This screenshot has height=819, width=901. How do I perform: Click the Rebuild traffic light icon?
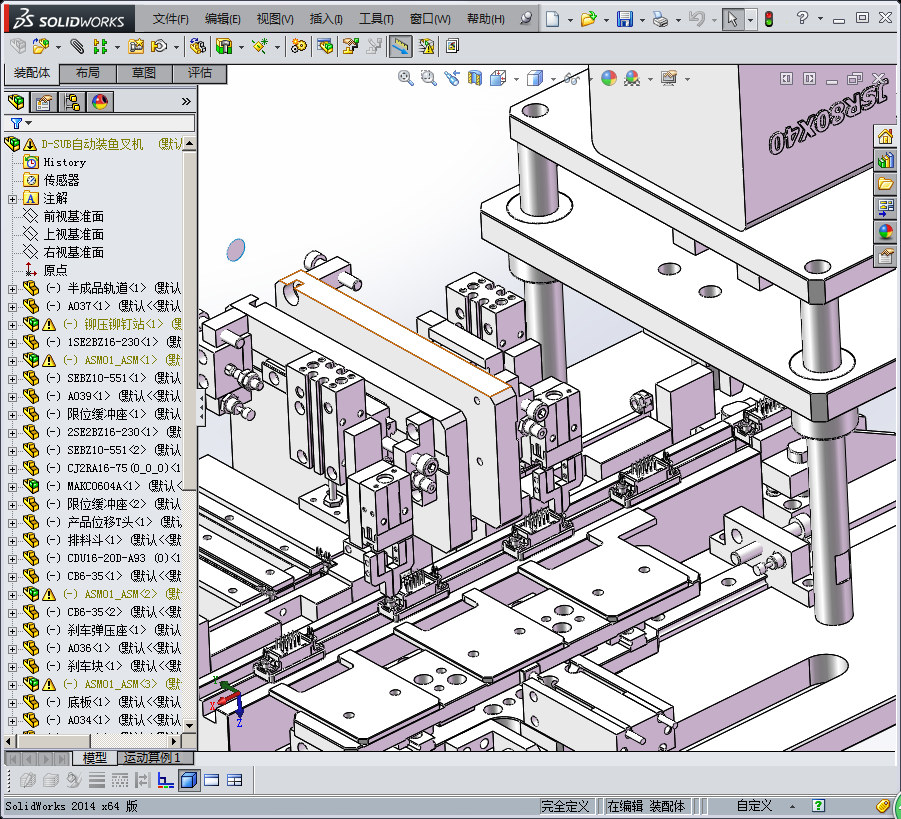[x=769, y=19]
